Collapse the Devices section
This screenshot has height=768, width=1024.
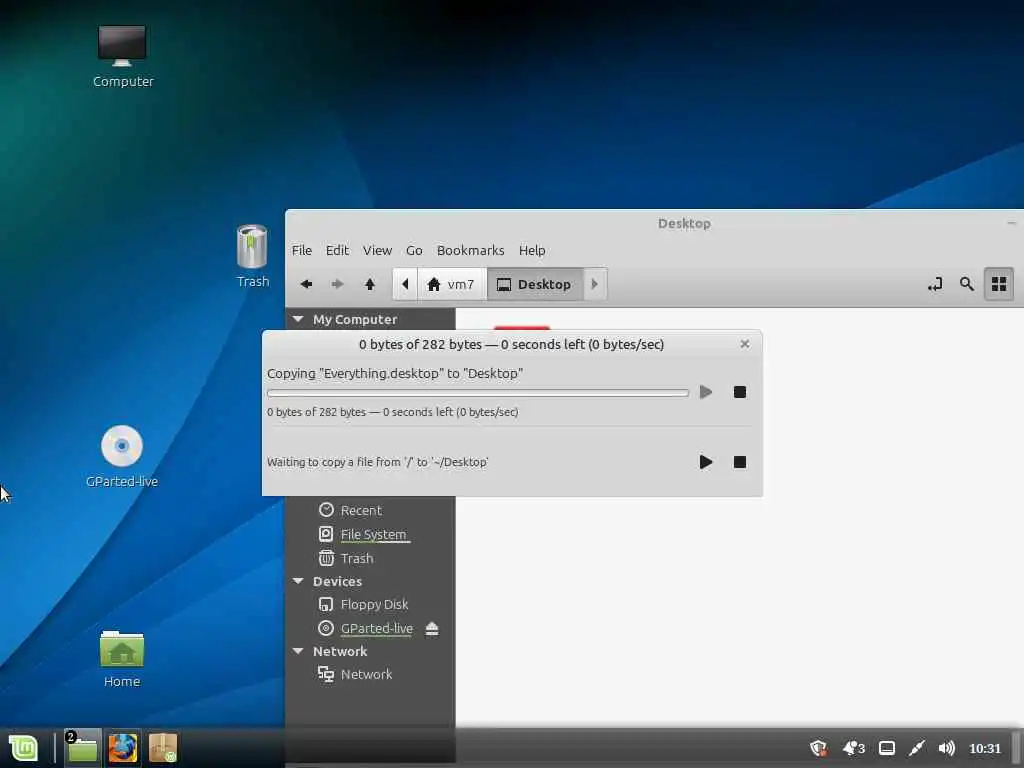(298, 581)
